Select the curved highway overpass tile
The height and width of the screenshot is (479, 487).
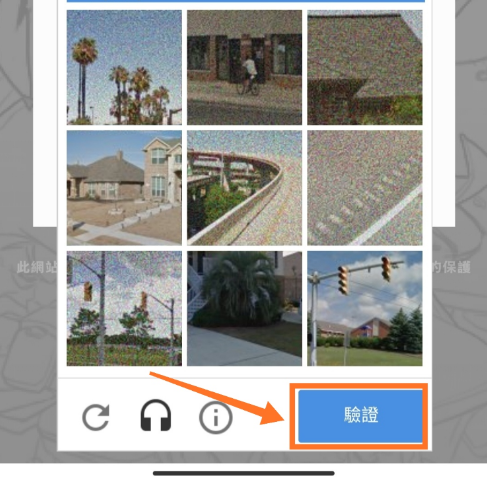(x=244, y=188)
